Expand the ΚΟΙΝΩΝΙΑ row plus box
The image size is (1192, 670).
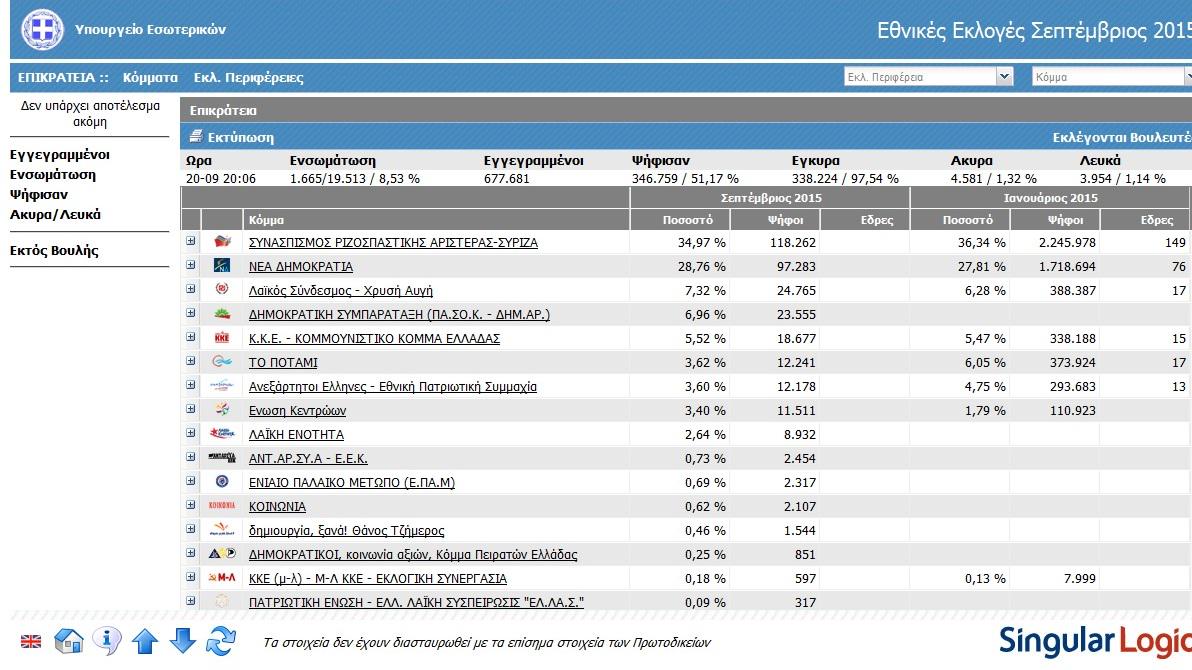pyautogui.click(x=191, y=505)
